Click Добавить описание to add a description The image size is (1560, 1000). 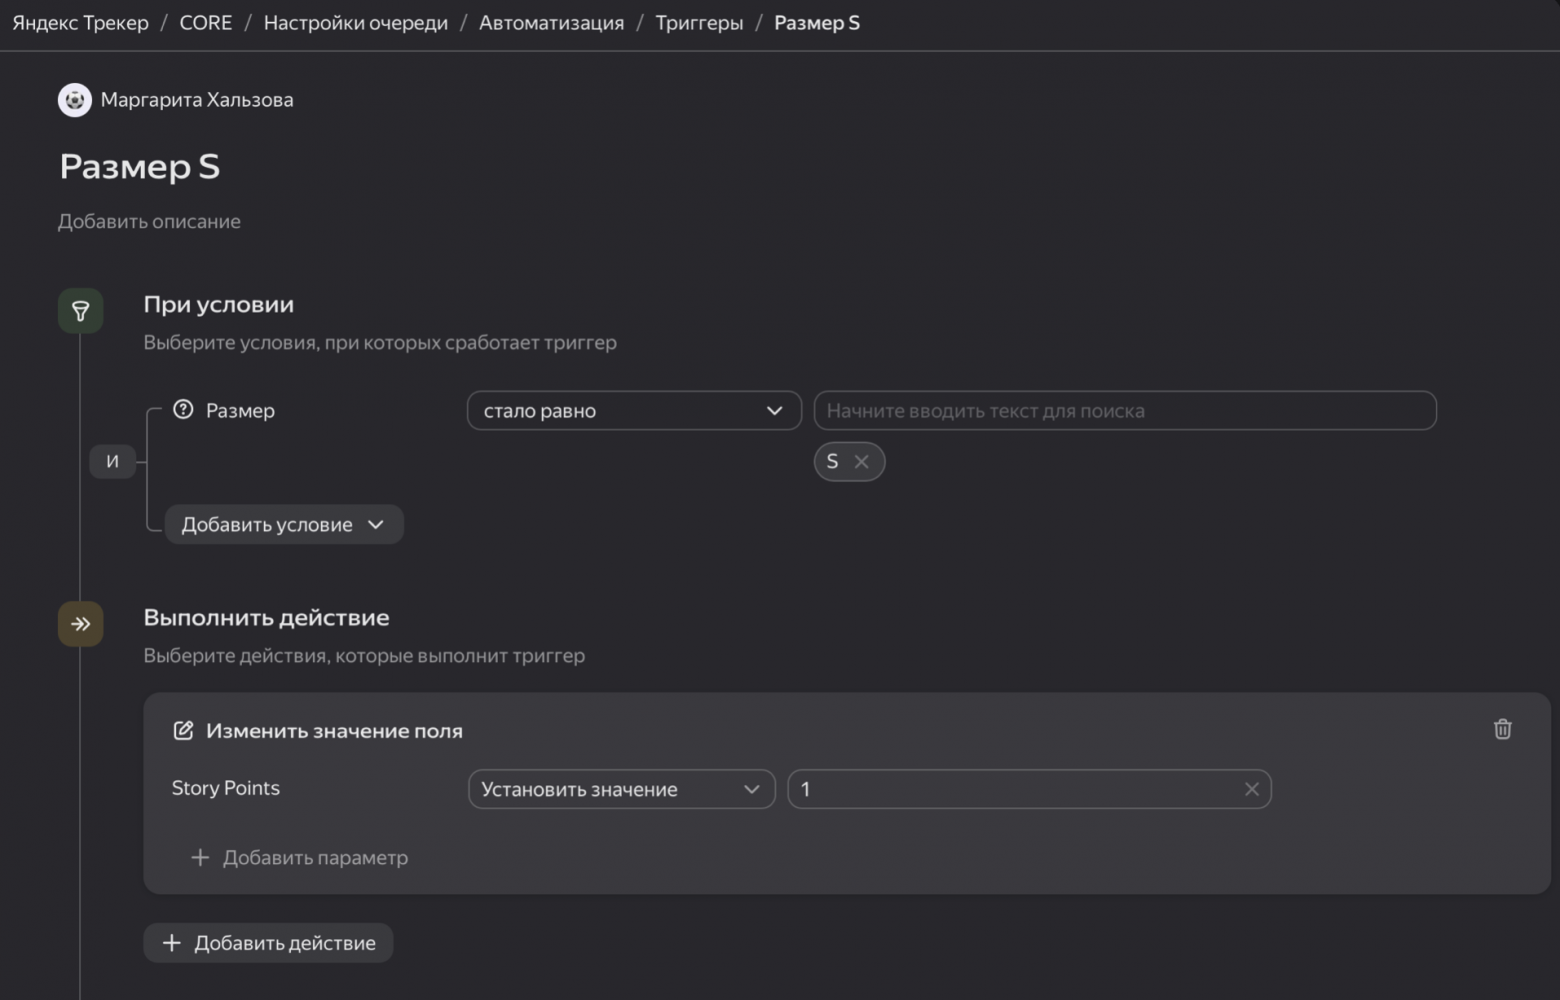[149, 221]
